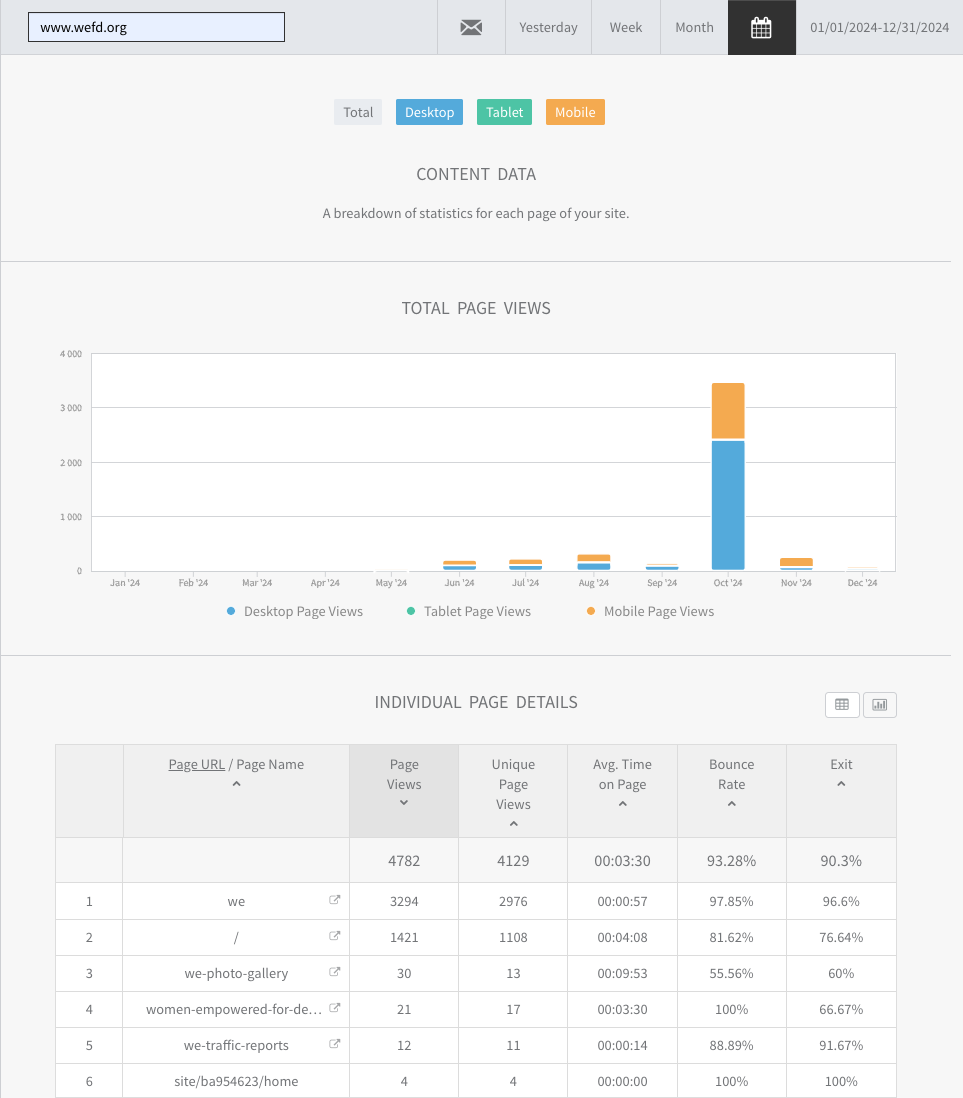The height and width of the screenshot is (1098, 963).
Task: Click the Total filter button
Action: click(x=358, y=112)
